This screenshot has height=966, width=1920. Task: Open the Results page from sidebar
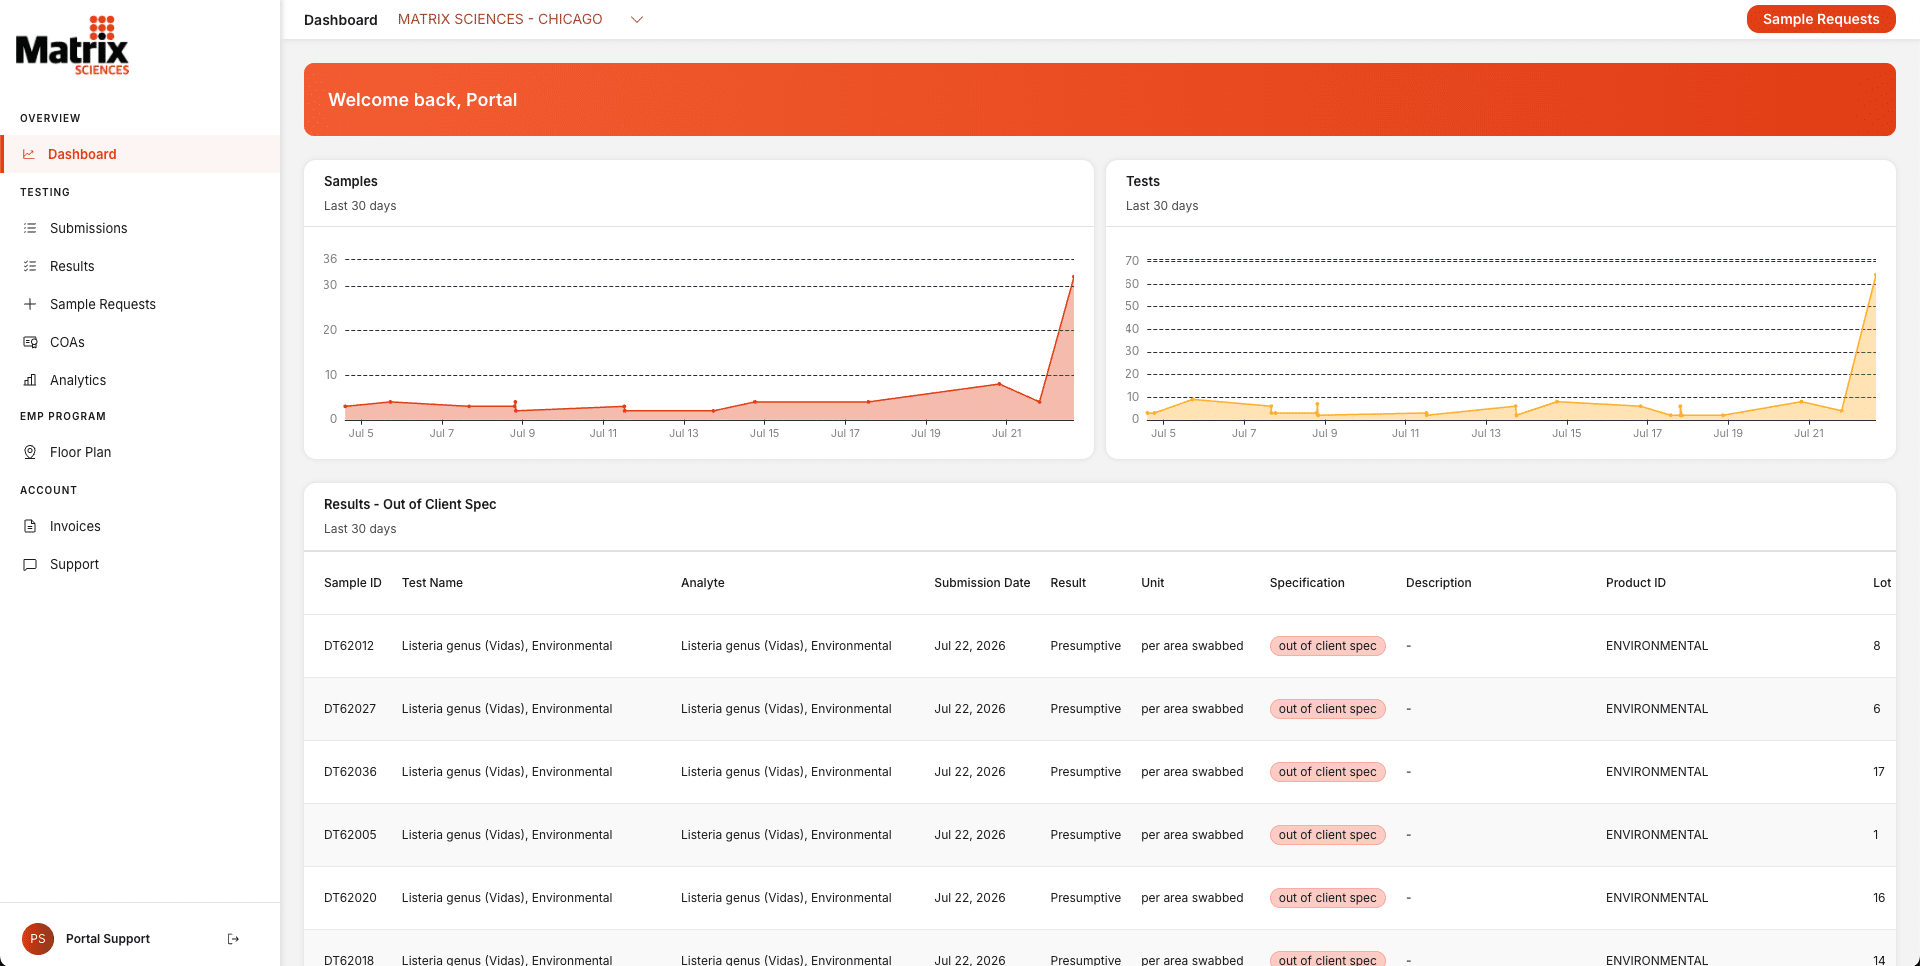click(140, 266)
